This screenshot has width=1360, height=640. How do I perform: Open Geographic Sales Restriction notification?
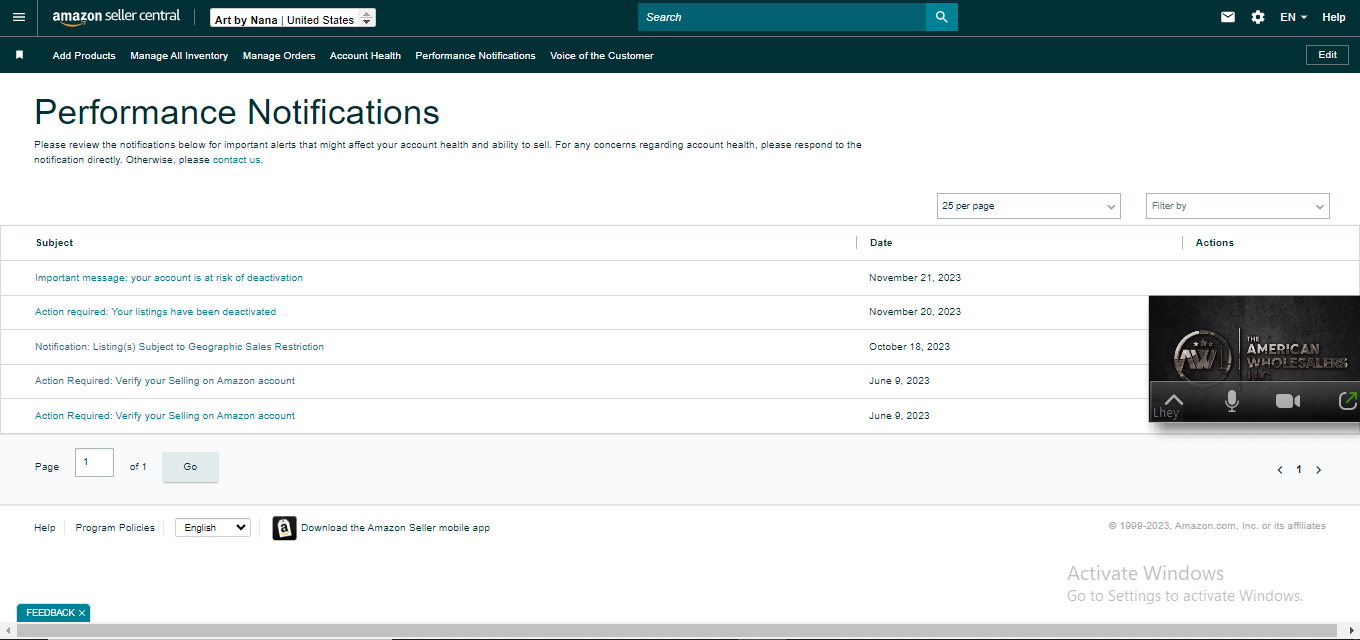(x=179, y=347)
